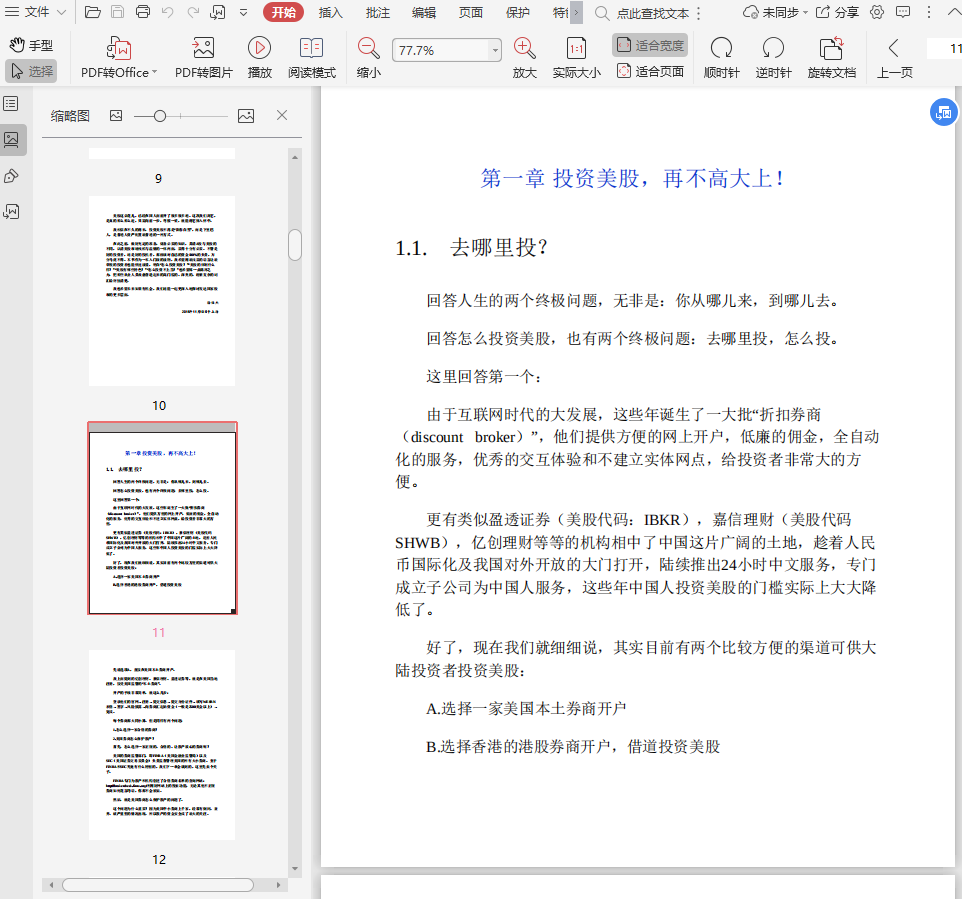Switch to the 批注 annotation tab
Viewport: 962px width, 899px height.
(x=378, y=13)
